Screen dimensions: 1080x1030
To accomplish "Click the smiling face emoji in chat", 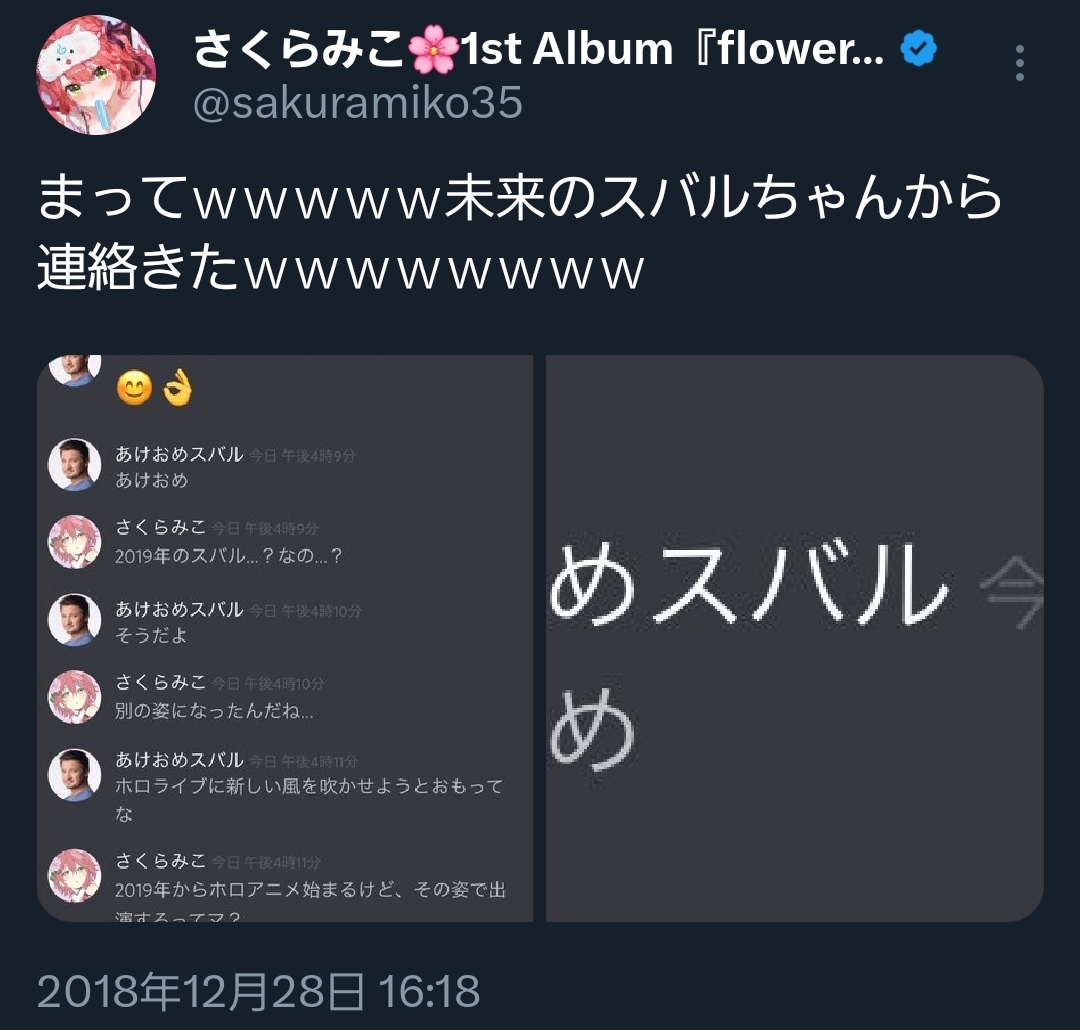I will [134, 388].
